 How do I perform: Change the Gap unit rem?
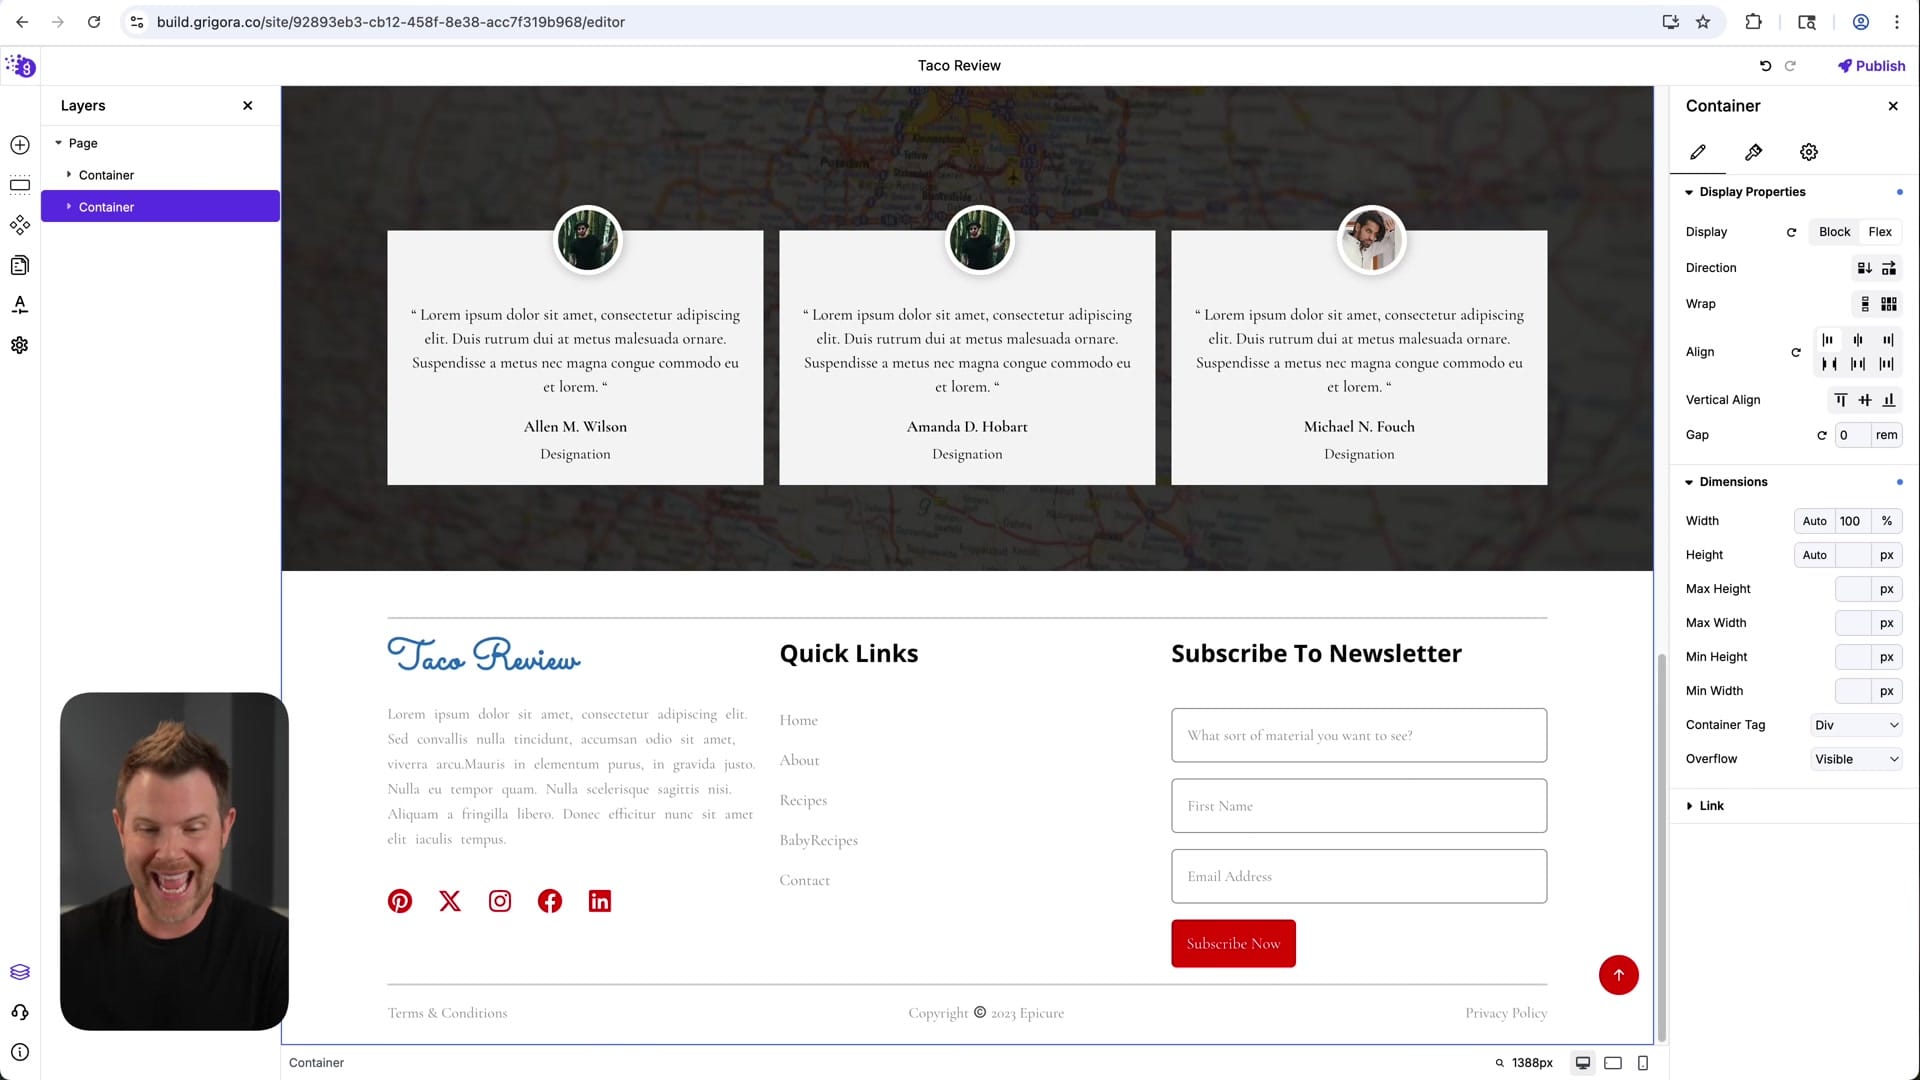(x=1886, y=435)
